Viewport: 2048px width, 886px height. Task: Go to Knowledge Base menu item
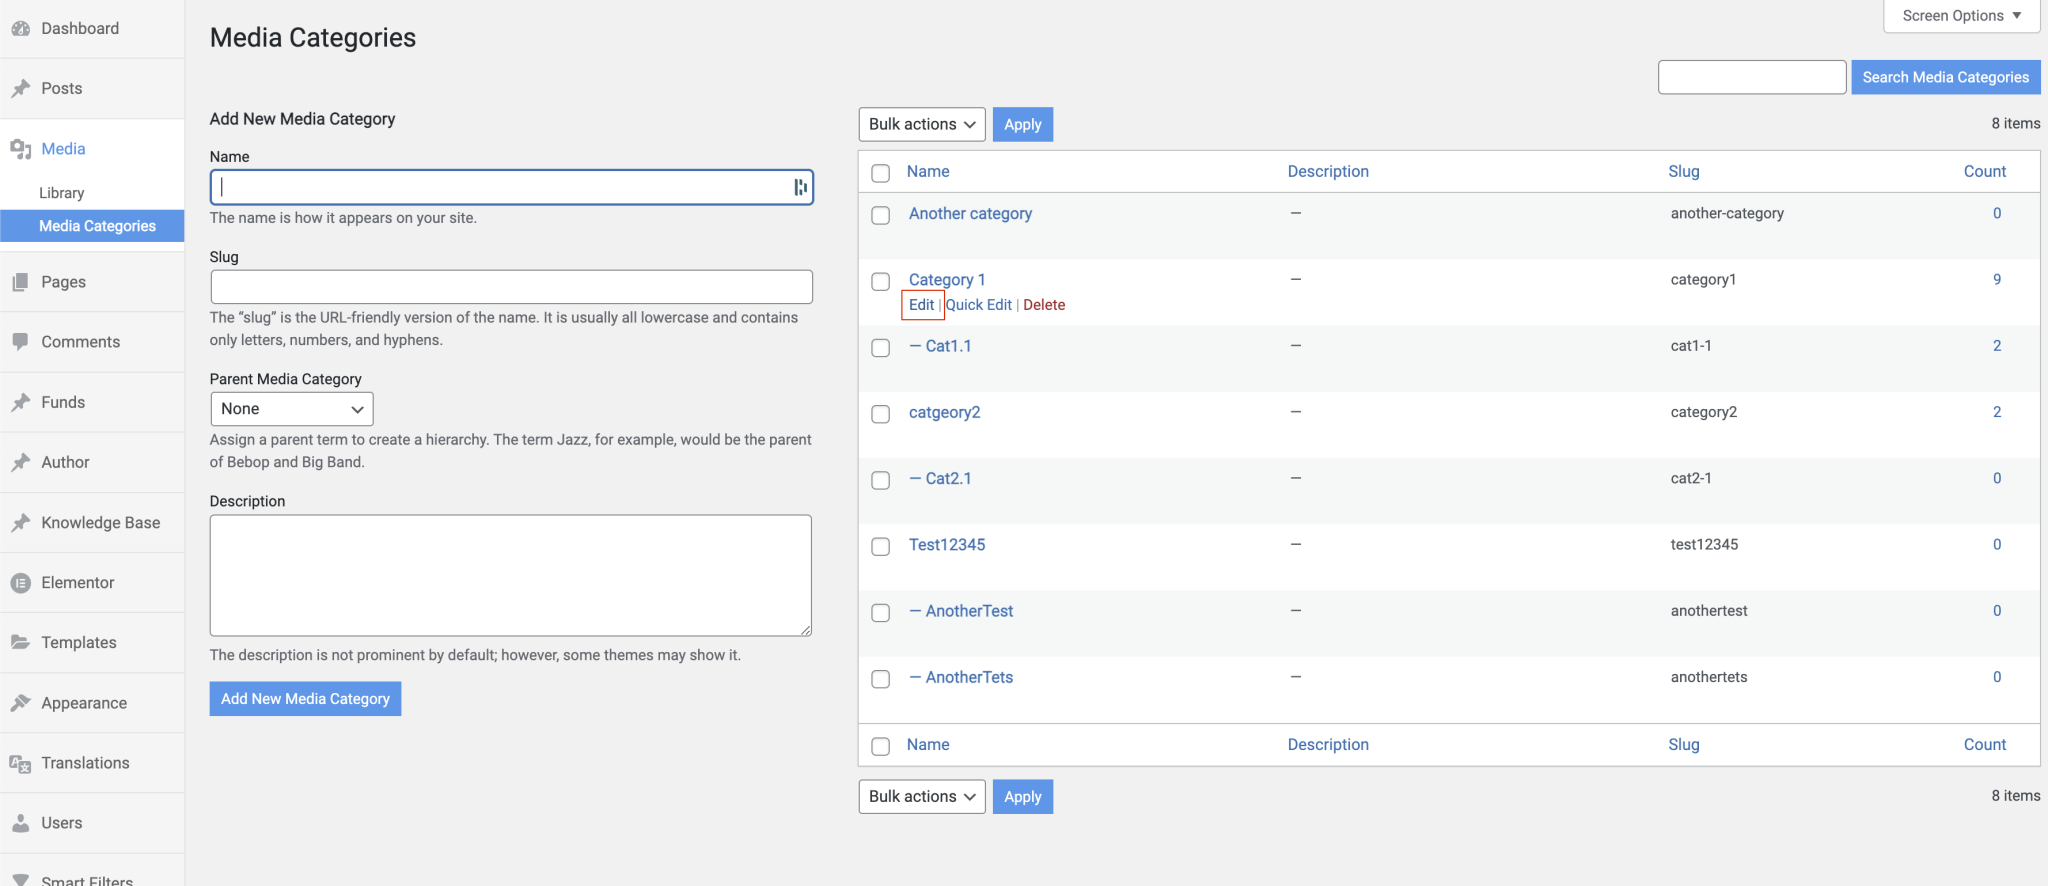[100, 523]
